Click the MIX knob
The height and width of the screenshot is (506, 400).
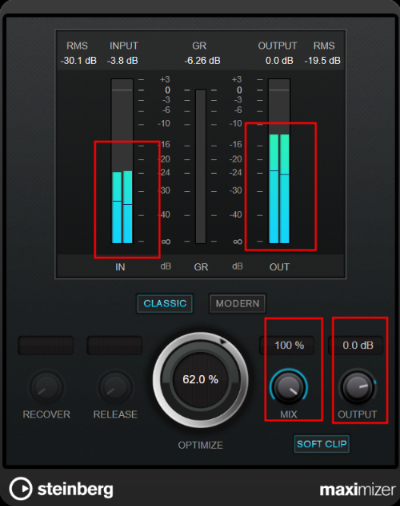[x=288, y=387]
